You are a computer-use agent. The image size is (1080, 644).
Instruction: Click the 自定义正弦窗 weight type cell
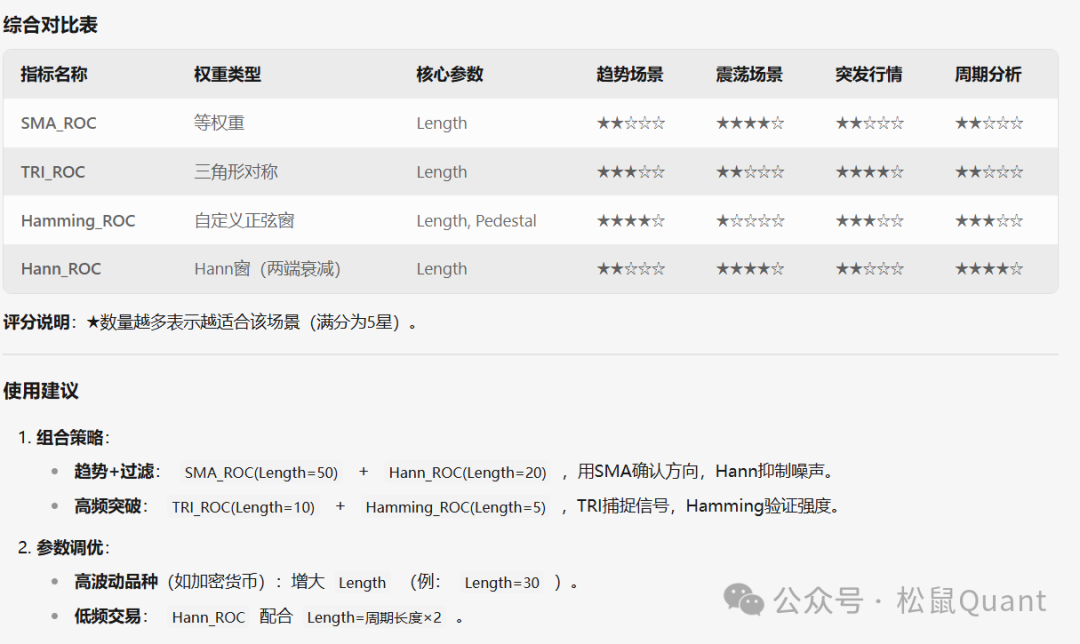coord(244,220)
